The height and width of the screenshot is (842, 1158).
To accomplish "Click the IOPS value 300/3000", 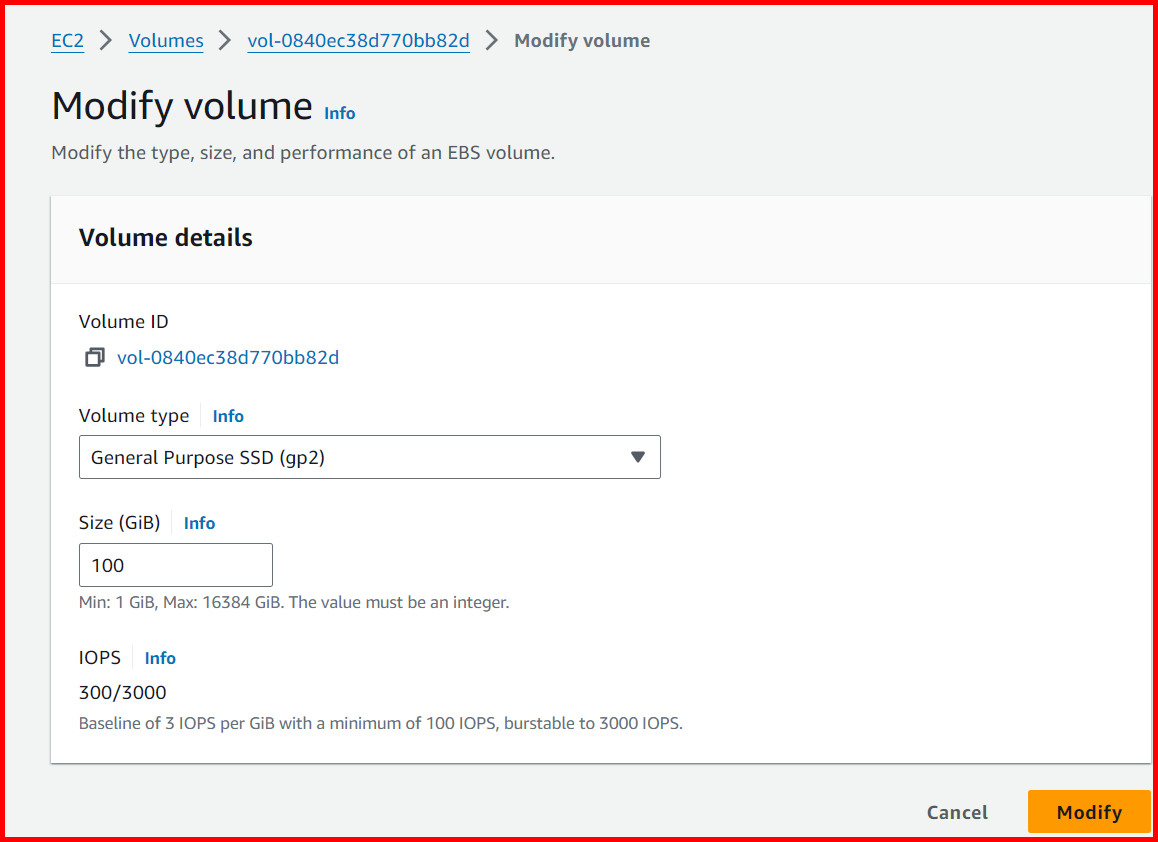I will point(123,692).
